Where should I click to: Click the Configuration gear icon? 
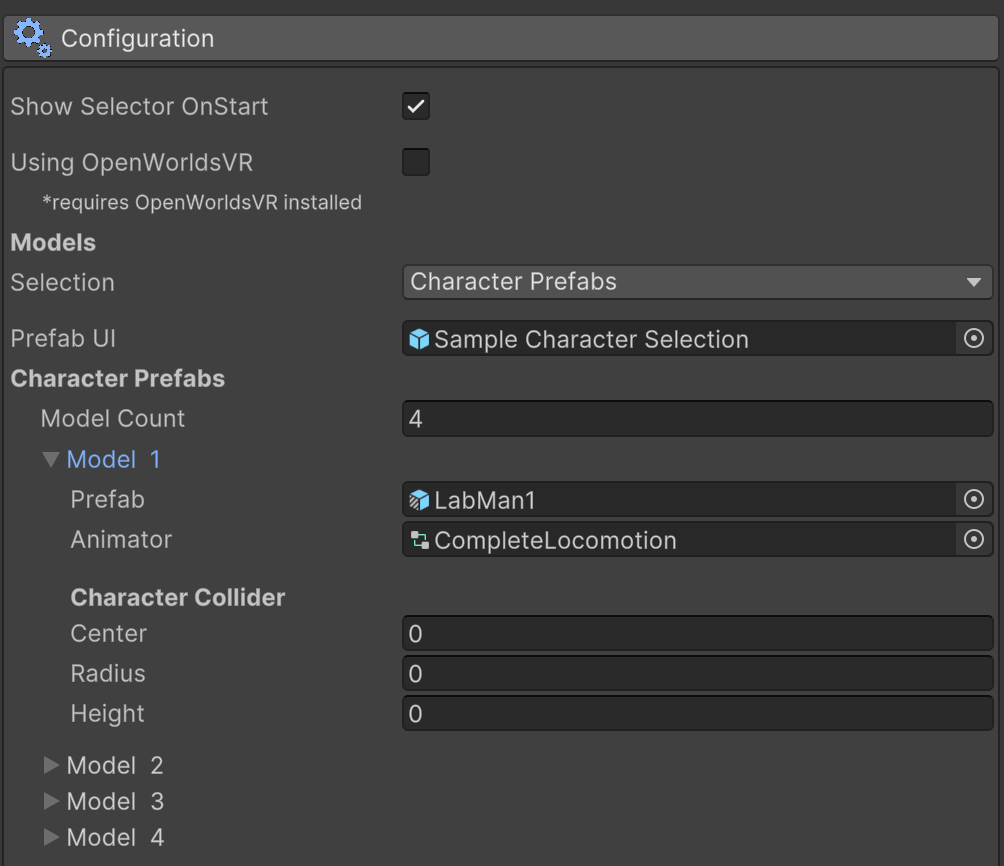(x=31, y=38)
